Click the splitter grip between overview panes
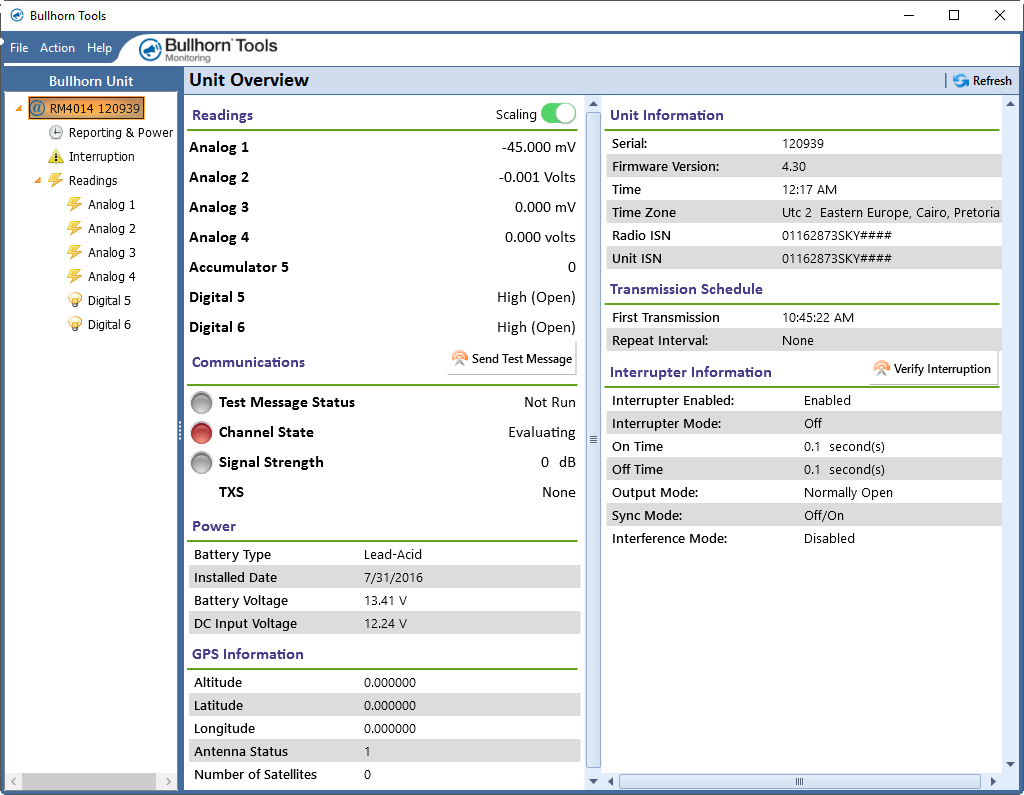 coord(593,440)
